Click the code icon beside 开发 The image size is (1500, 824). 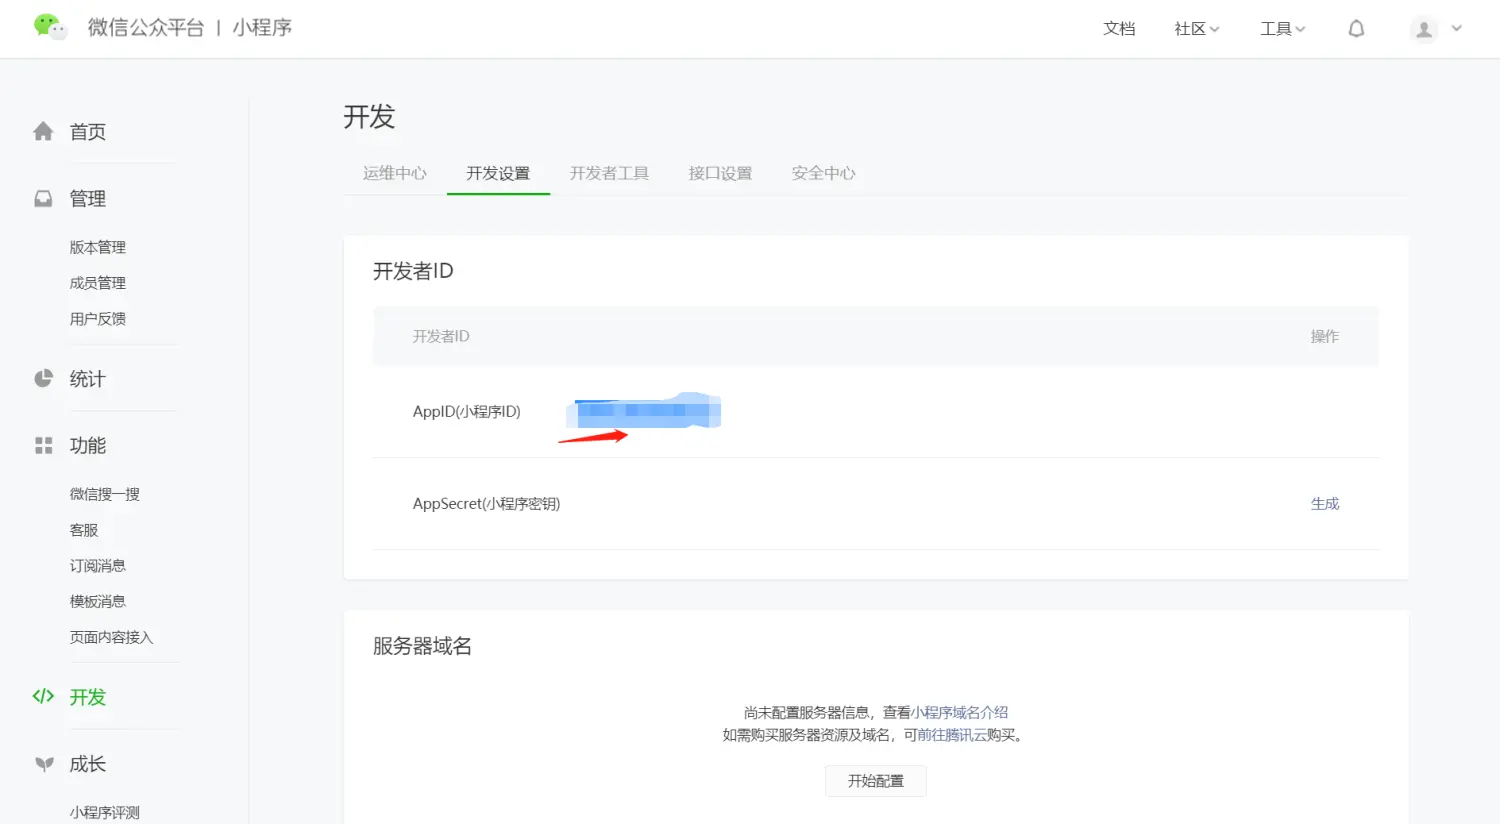click(43, 696)
